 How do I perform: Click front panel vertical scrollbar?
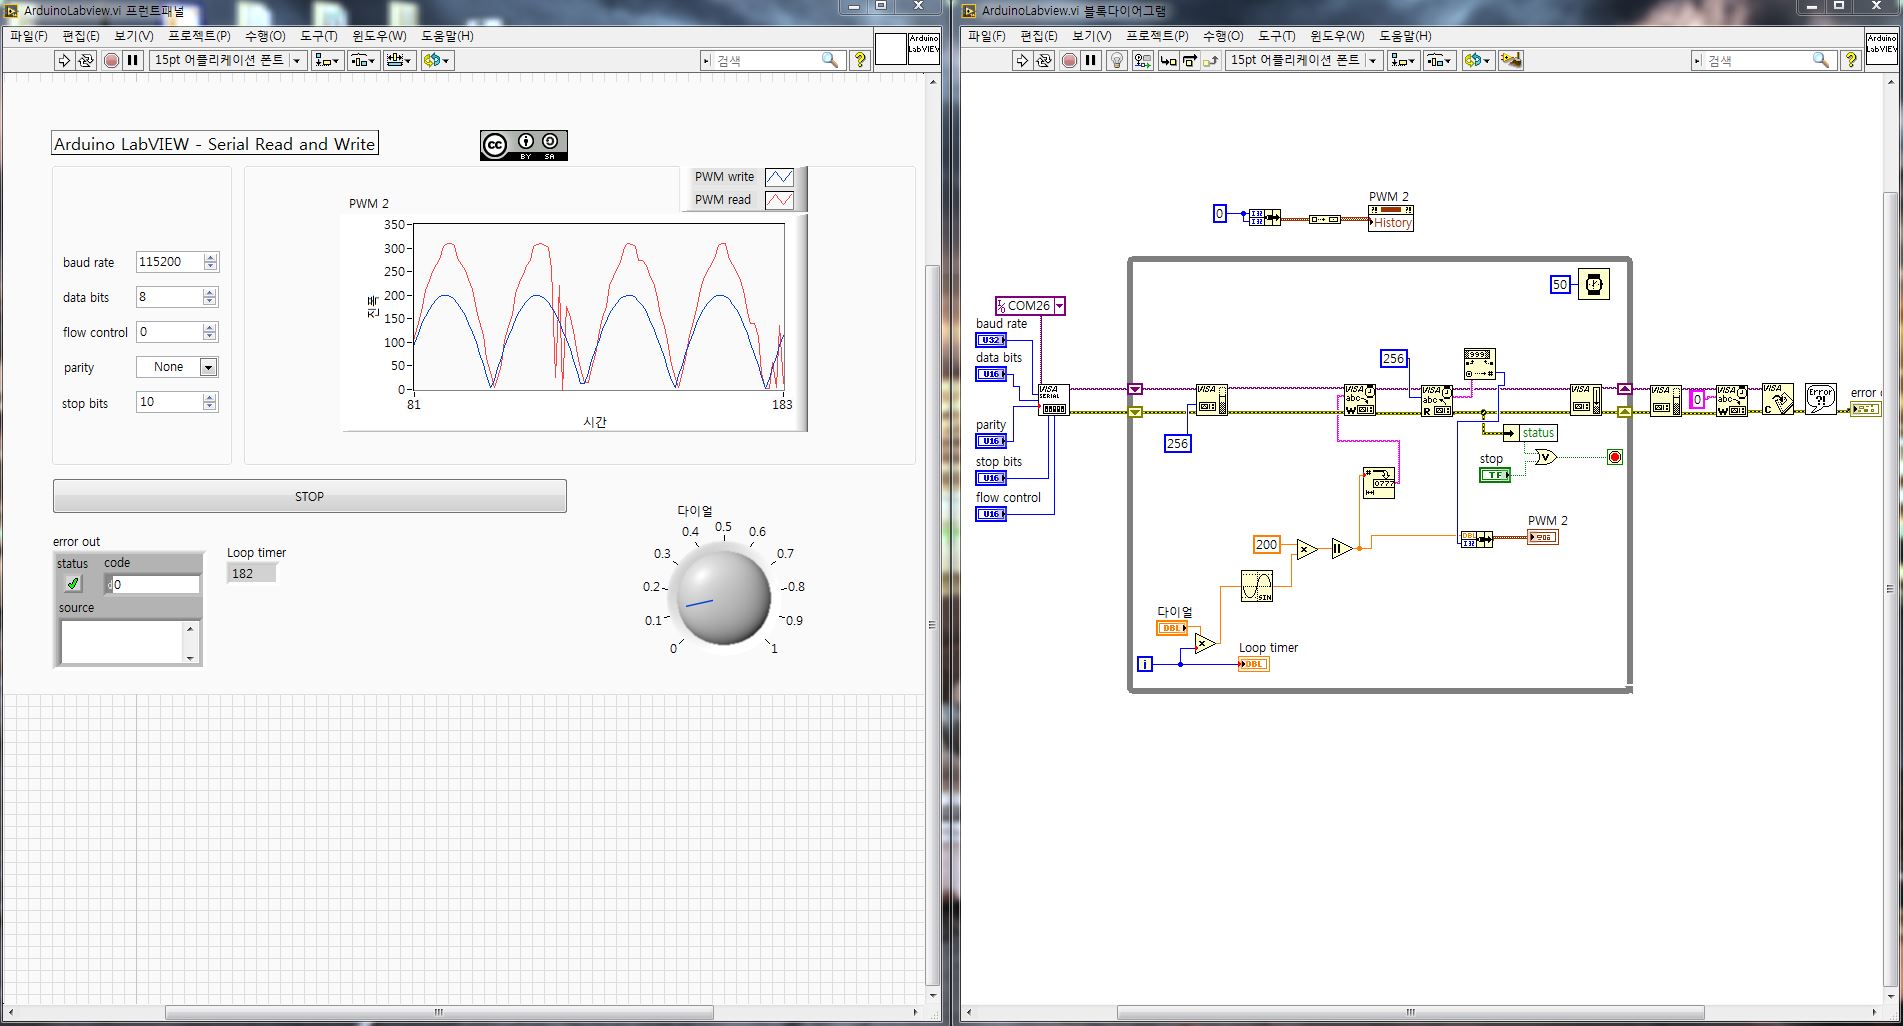tap(932, 624)
